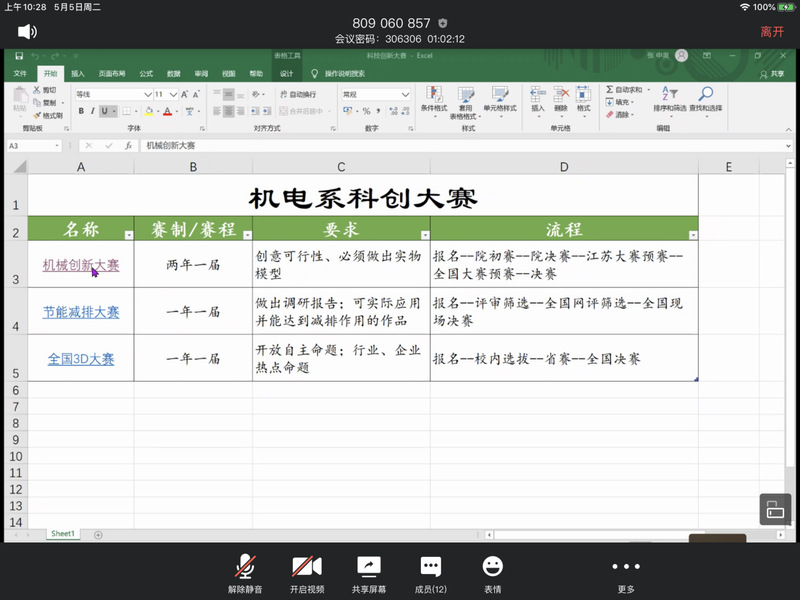
Task: Toggle Wrap Text (自动换行)
Action: tap(296, 94)
